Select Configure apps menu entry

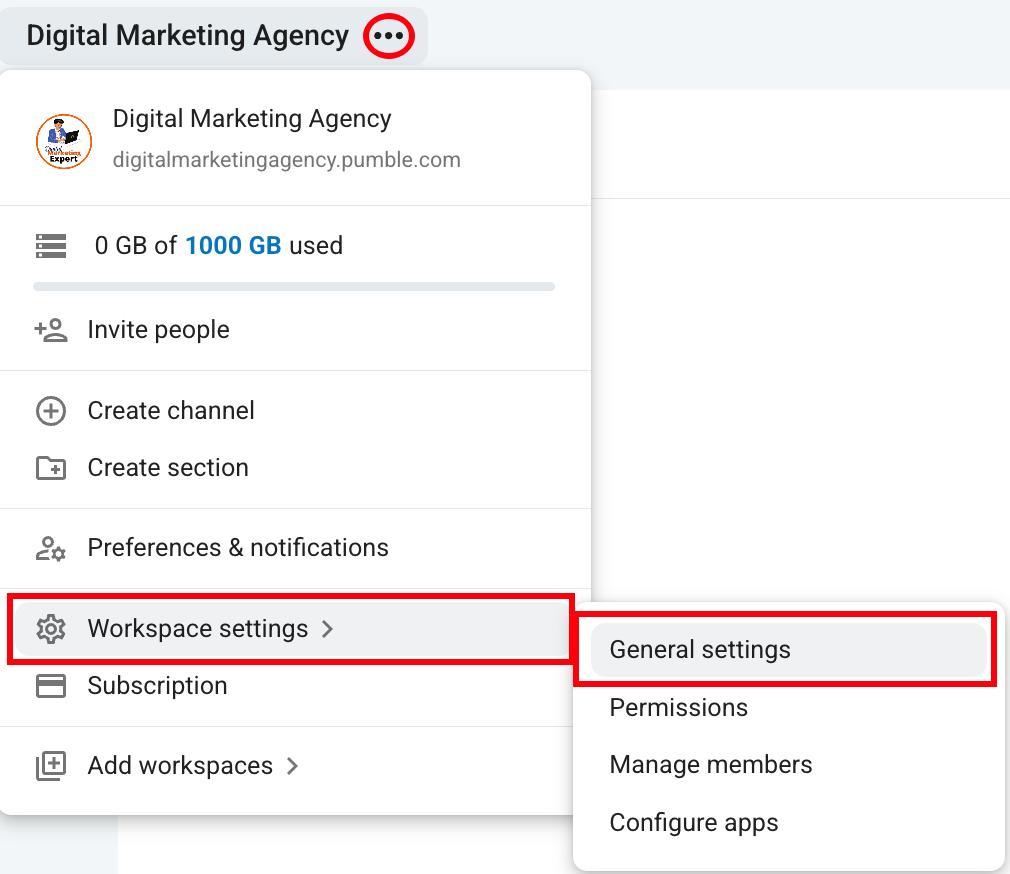pyautogui.click(x=694, y=823)
